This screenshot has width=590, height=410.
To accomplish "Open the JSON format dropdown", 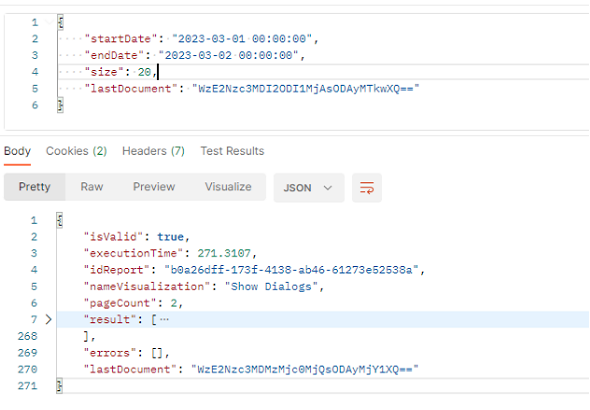I will (309, 188).
